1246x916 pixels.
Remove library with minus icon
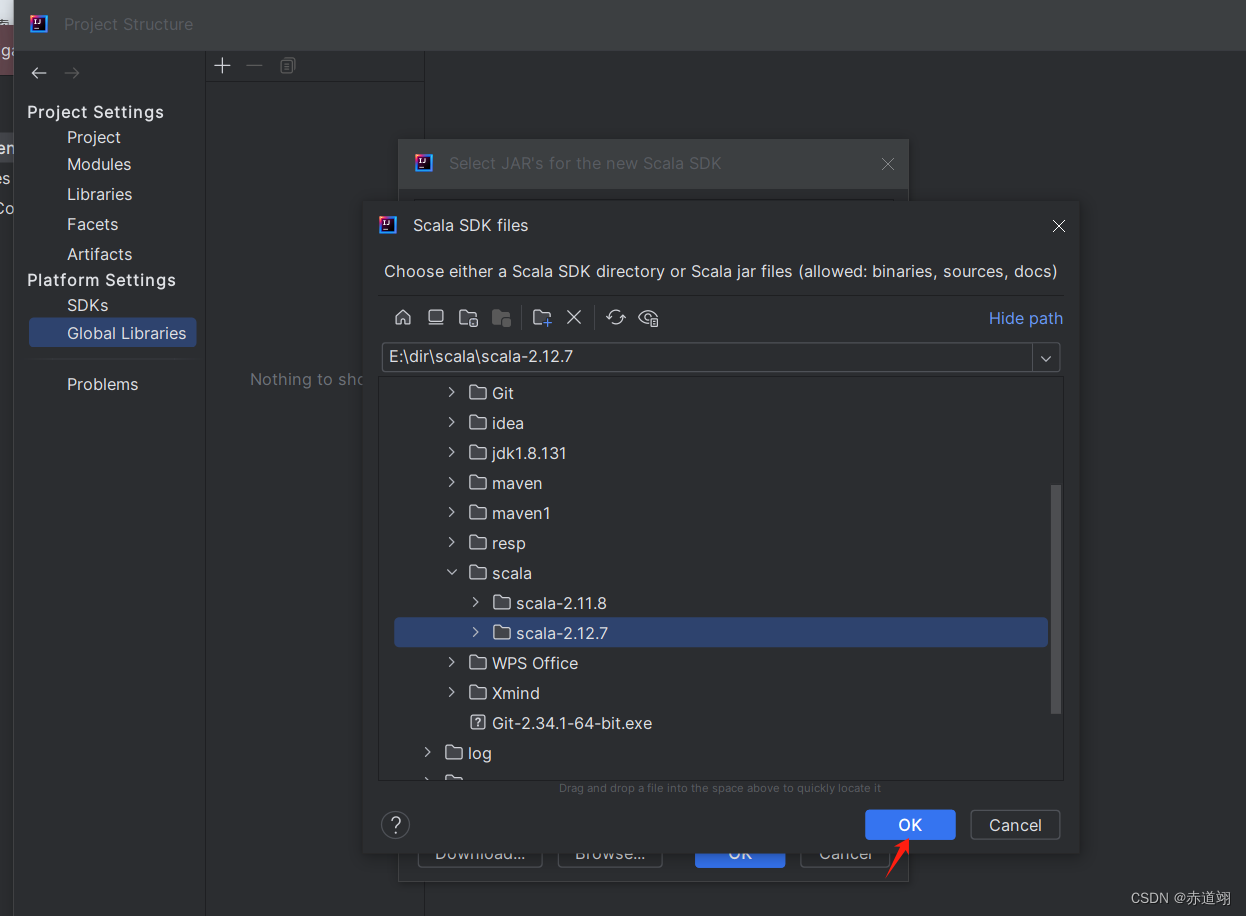[255, 66]
